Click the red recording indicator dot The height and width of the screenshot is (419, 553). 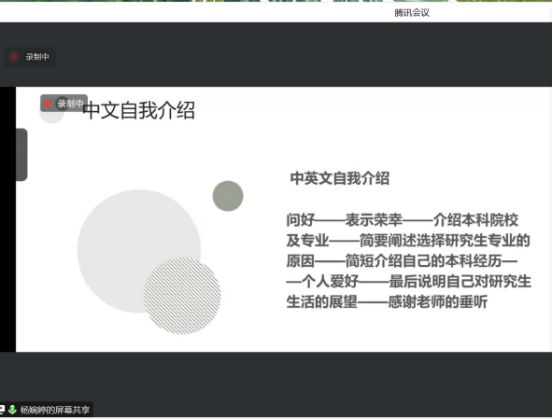coord(14,57)
